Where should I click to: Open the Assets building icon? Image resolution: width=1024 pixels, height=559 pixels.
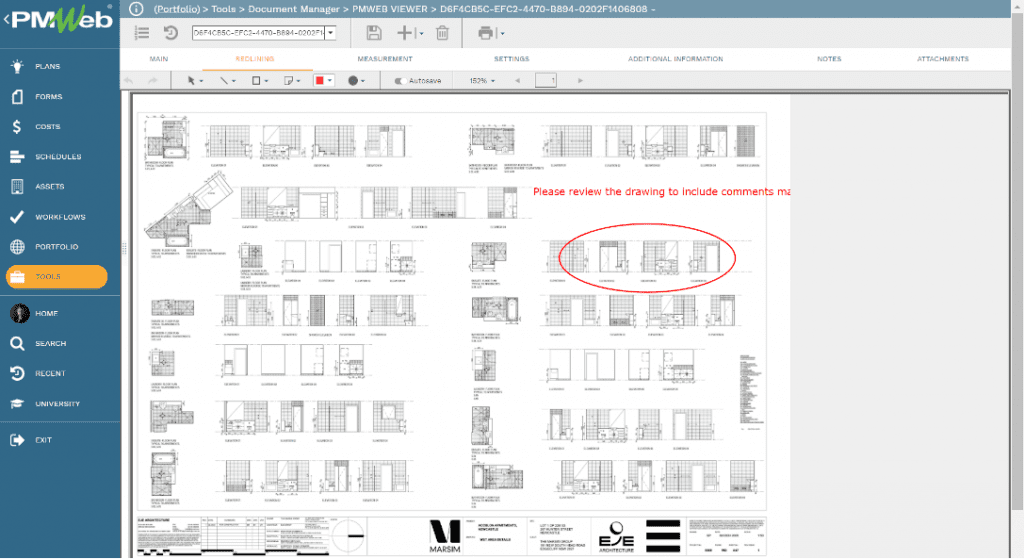18,186
